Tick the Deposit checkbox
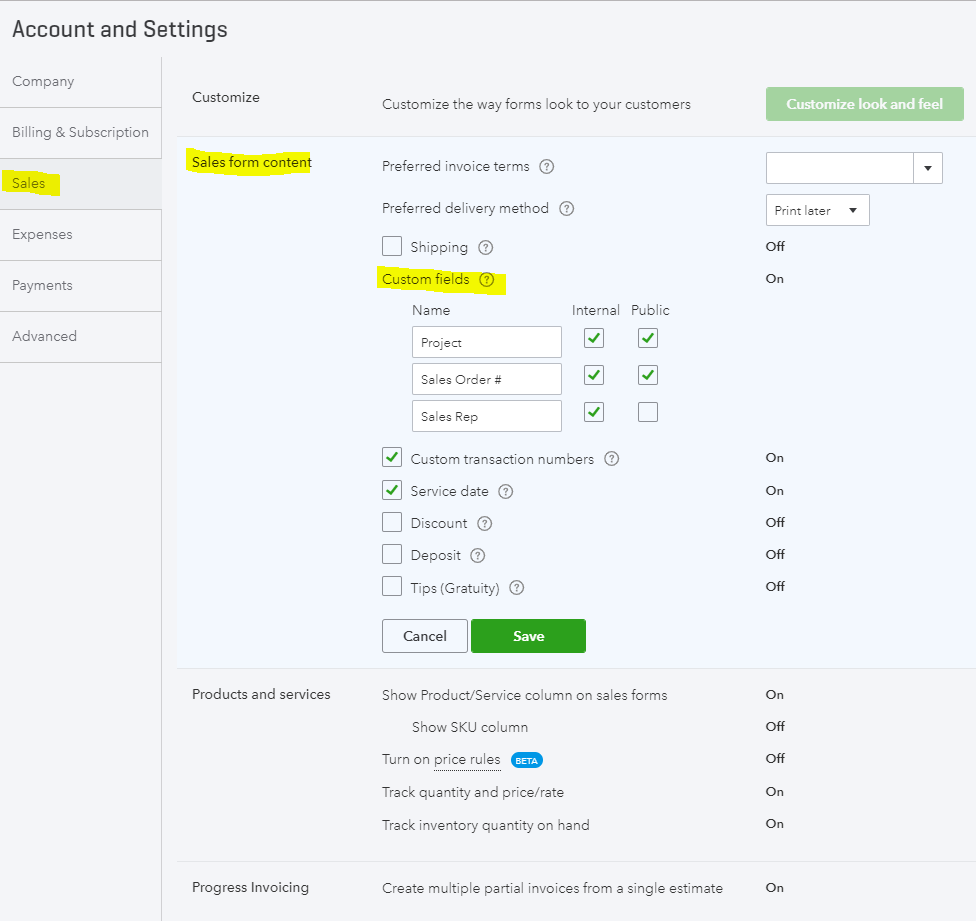This screenshot has height=921, width=976. 392,555
